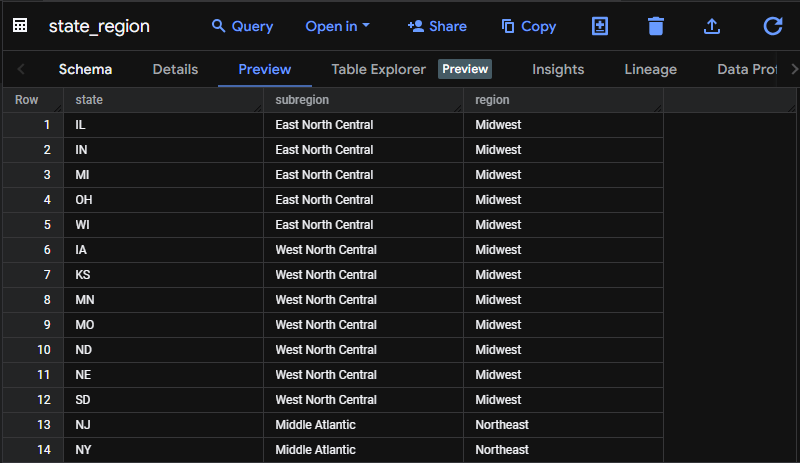Click the state_region table title
This screenshot has width=800, height=463.
point(99,26)
